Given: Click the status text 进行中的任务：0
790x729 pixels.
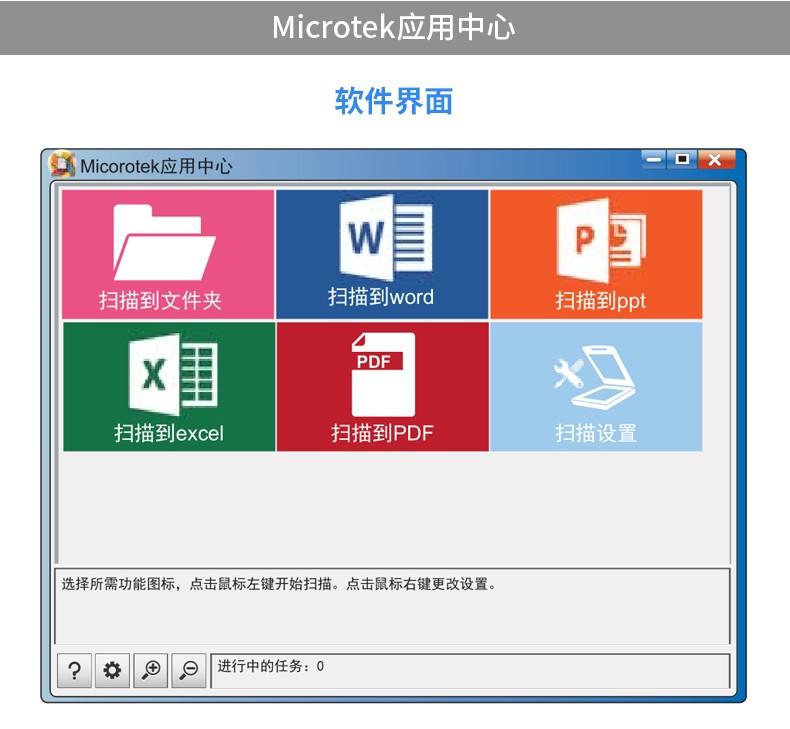Looking at the screenshot, I should tap(271, 667).
